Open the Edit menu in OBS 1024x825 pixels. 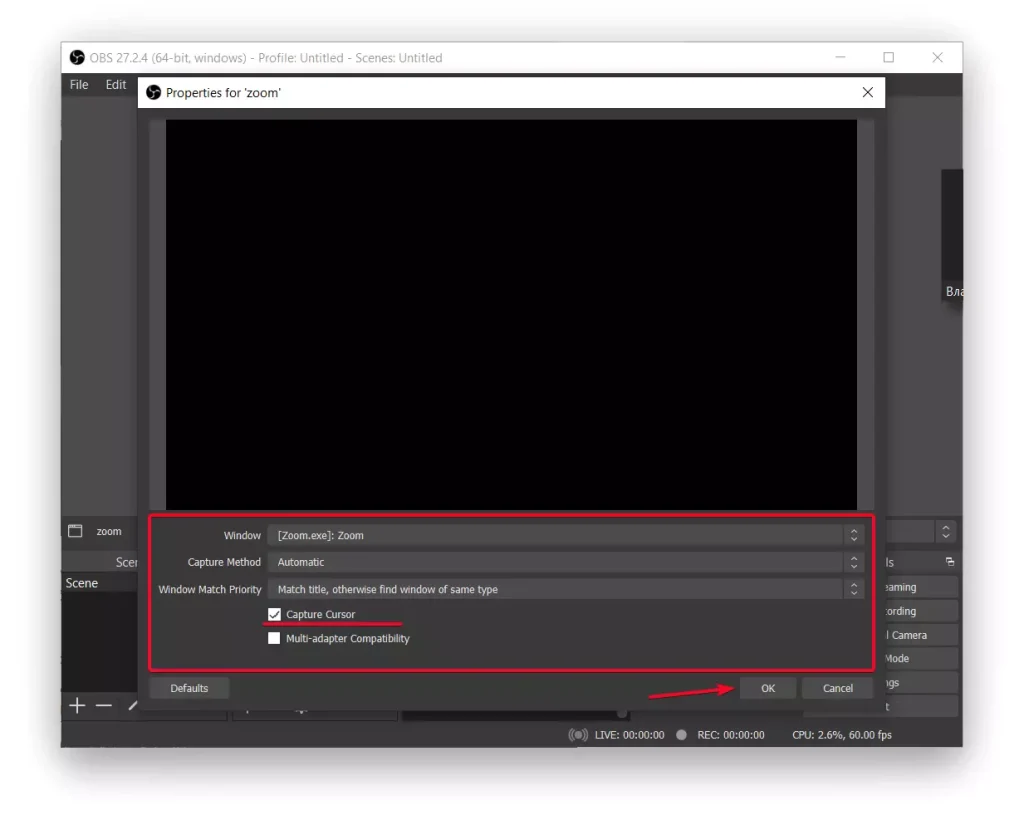coord(116,84)
